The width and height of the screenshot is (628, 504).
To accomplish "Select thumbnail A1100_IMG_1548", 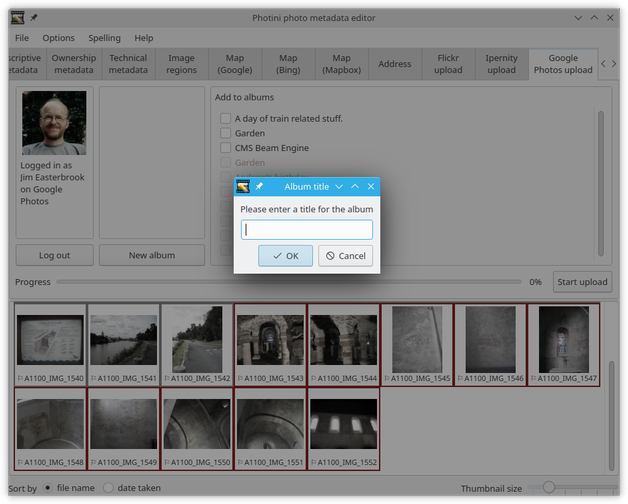I will click(x=50, y=429).
